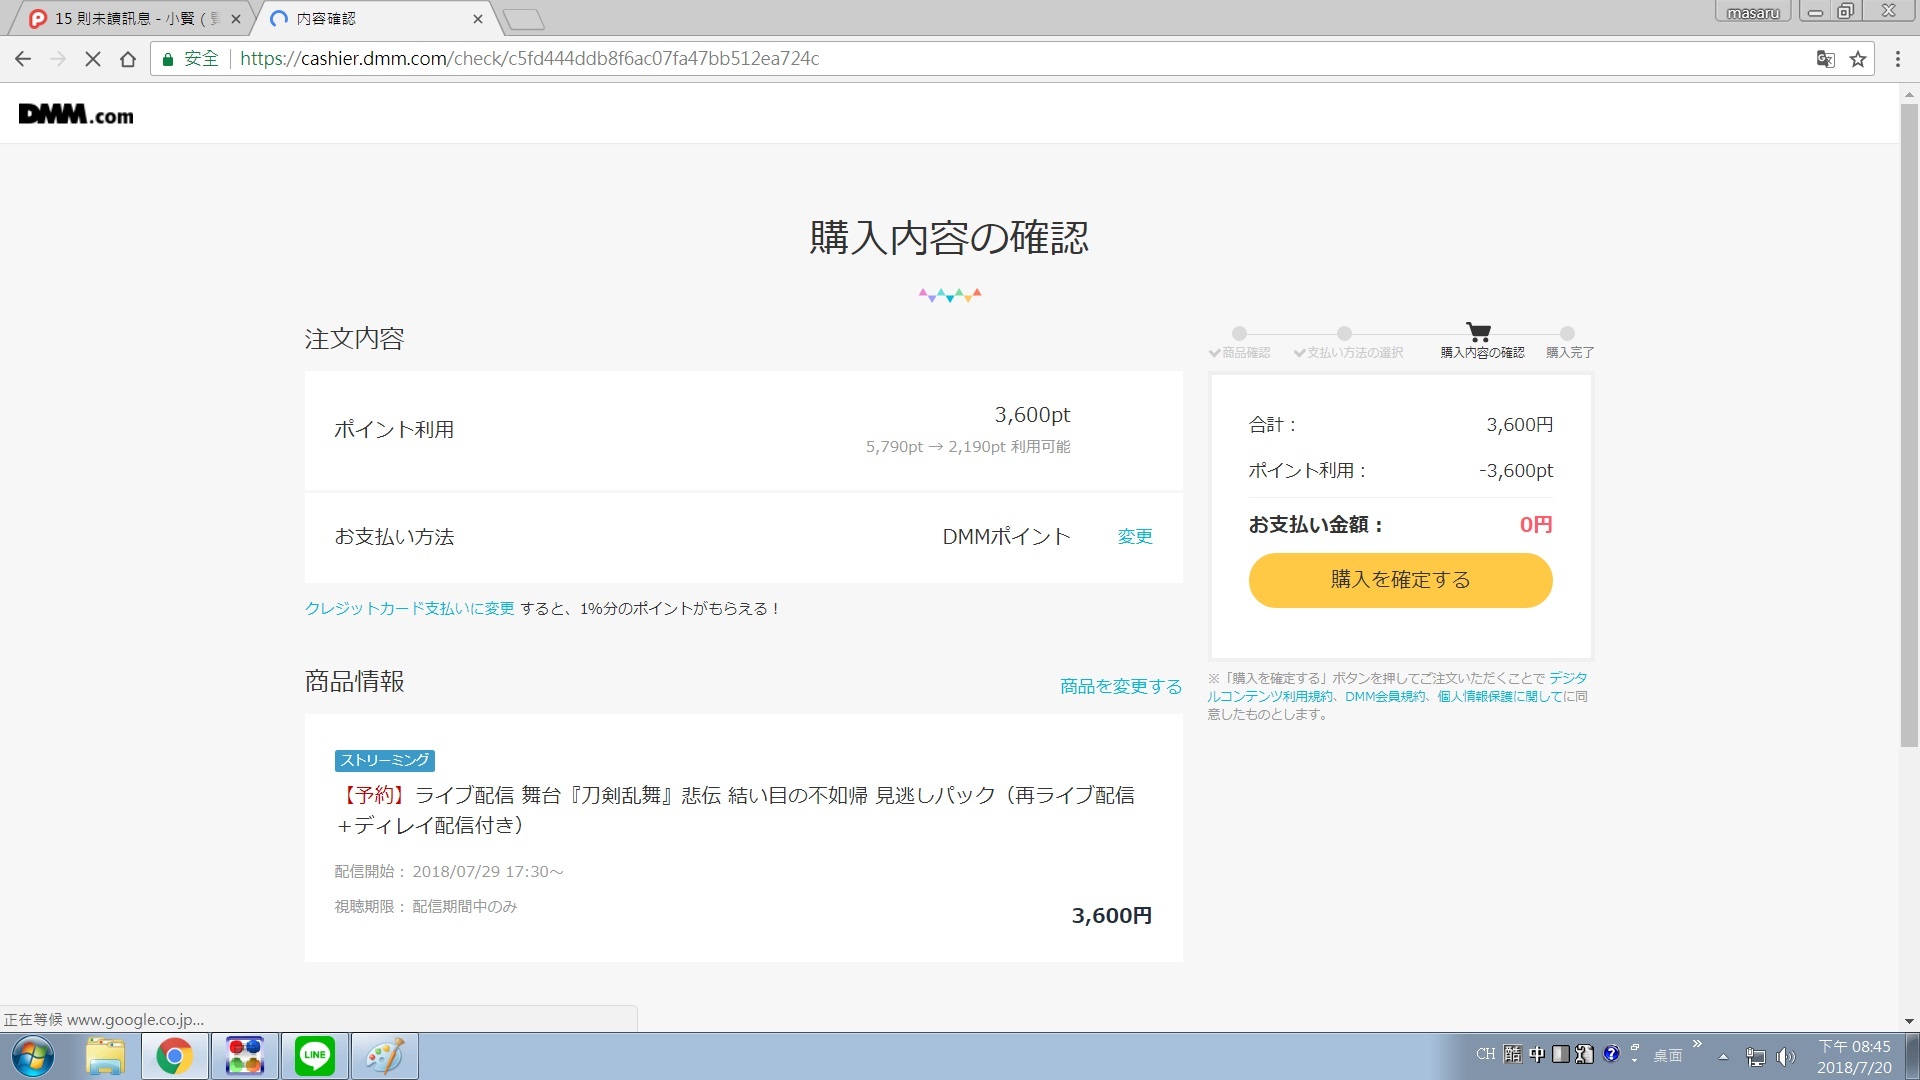Click the DMM.com logo
Viewport: 1920px width, 1080px height.
pos(76,115)
